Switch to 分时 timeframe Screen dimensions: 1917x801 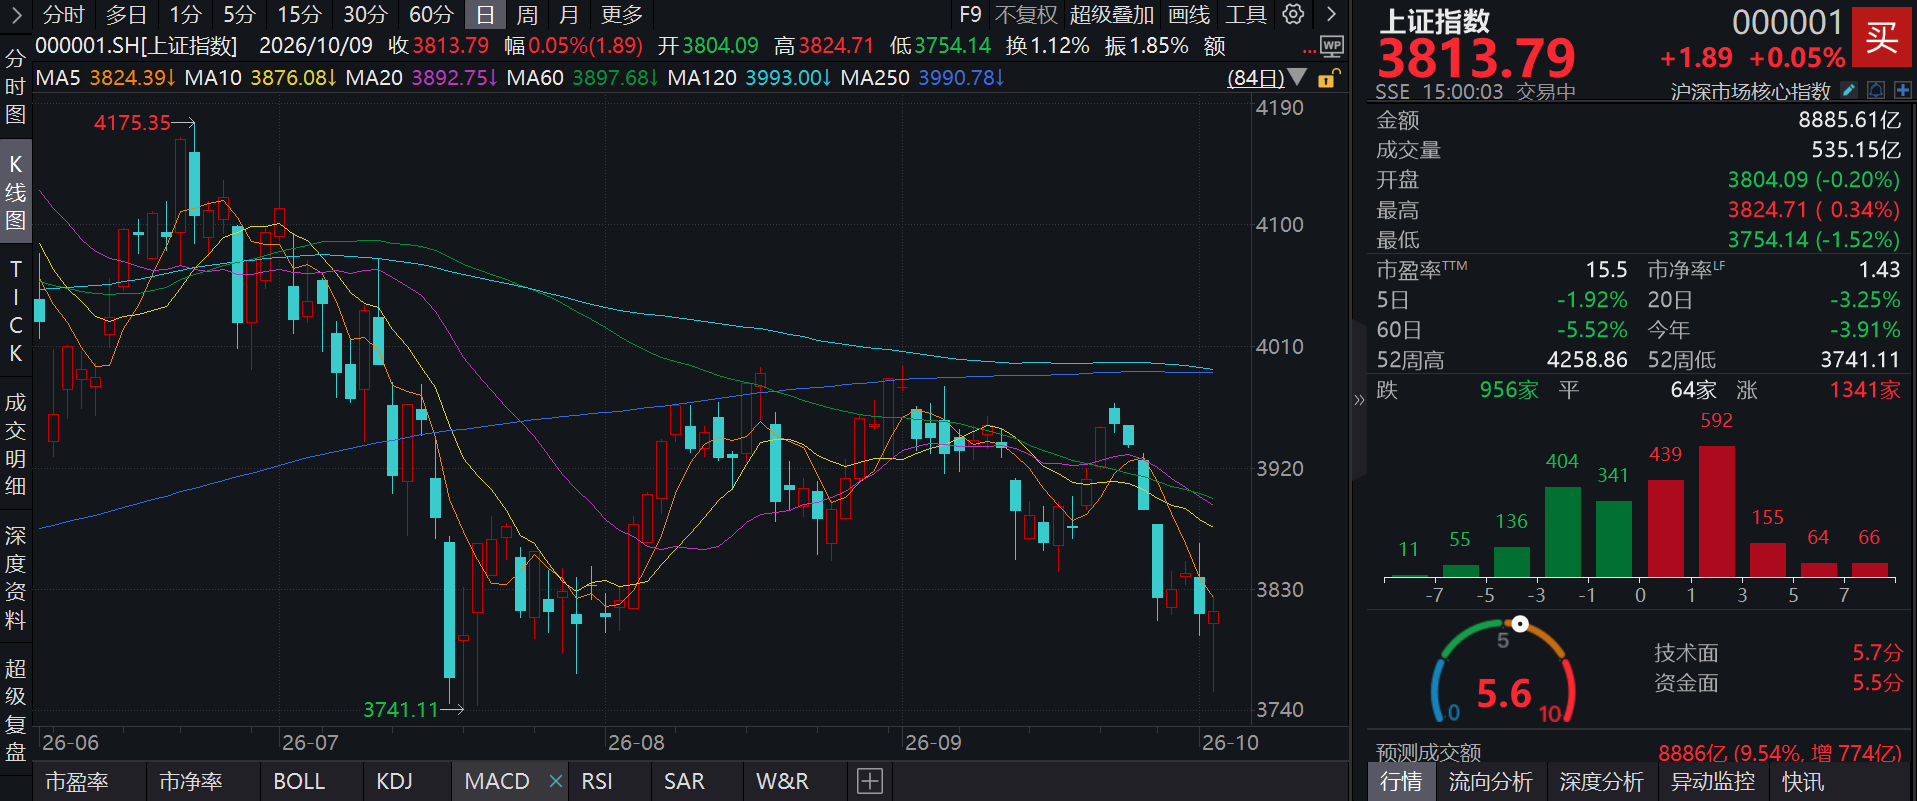coord(64,14)
